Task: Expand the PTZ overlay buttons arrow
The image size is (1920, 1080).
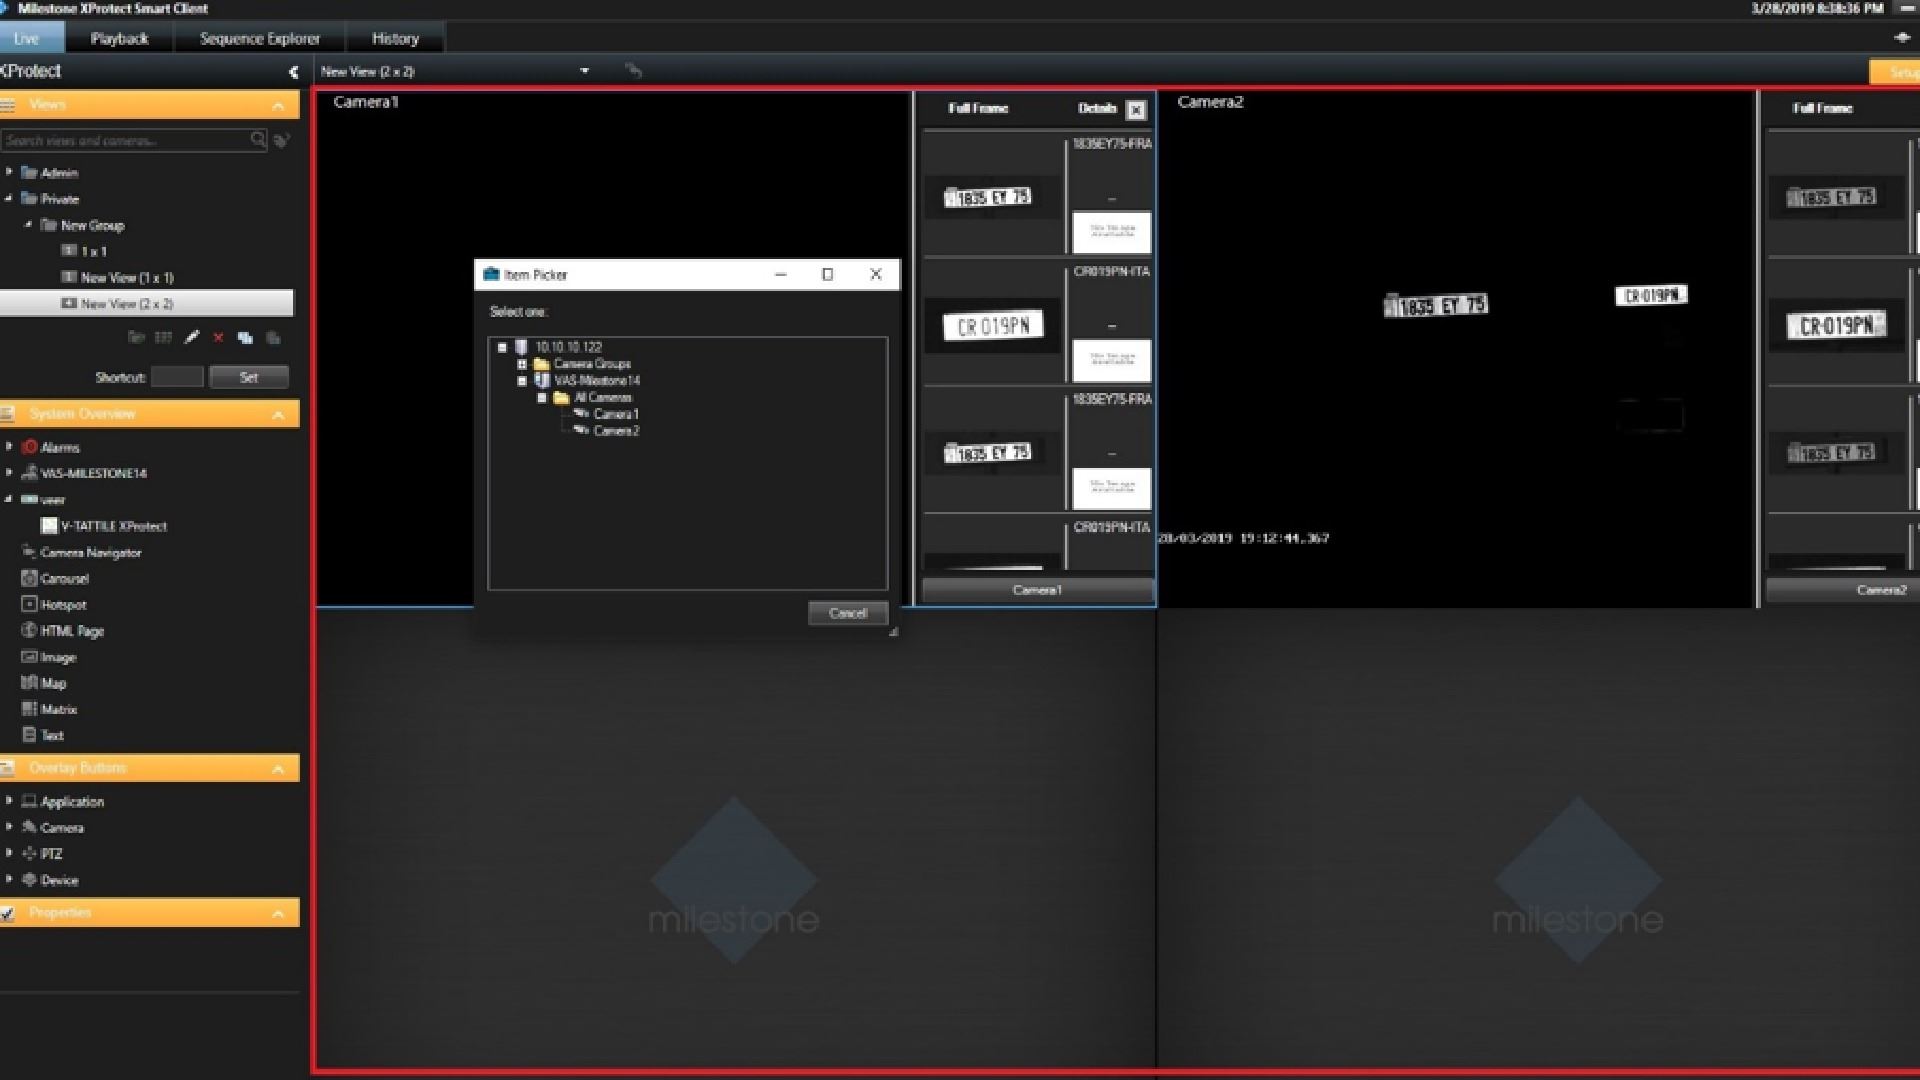Action: pos(9,853)
